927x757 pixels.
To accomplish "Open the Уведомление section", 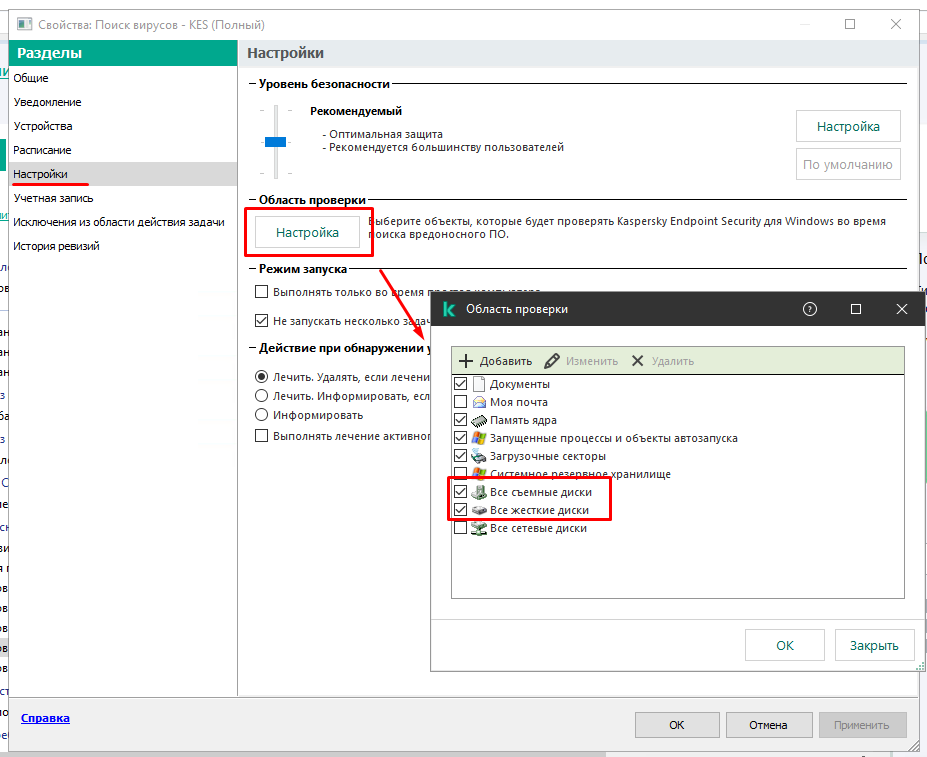I will click(123, 102).
